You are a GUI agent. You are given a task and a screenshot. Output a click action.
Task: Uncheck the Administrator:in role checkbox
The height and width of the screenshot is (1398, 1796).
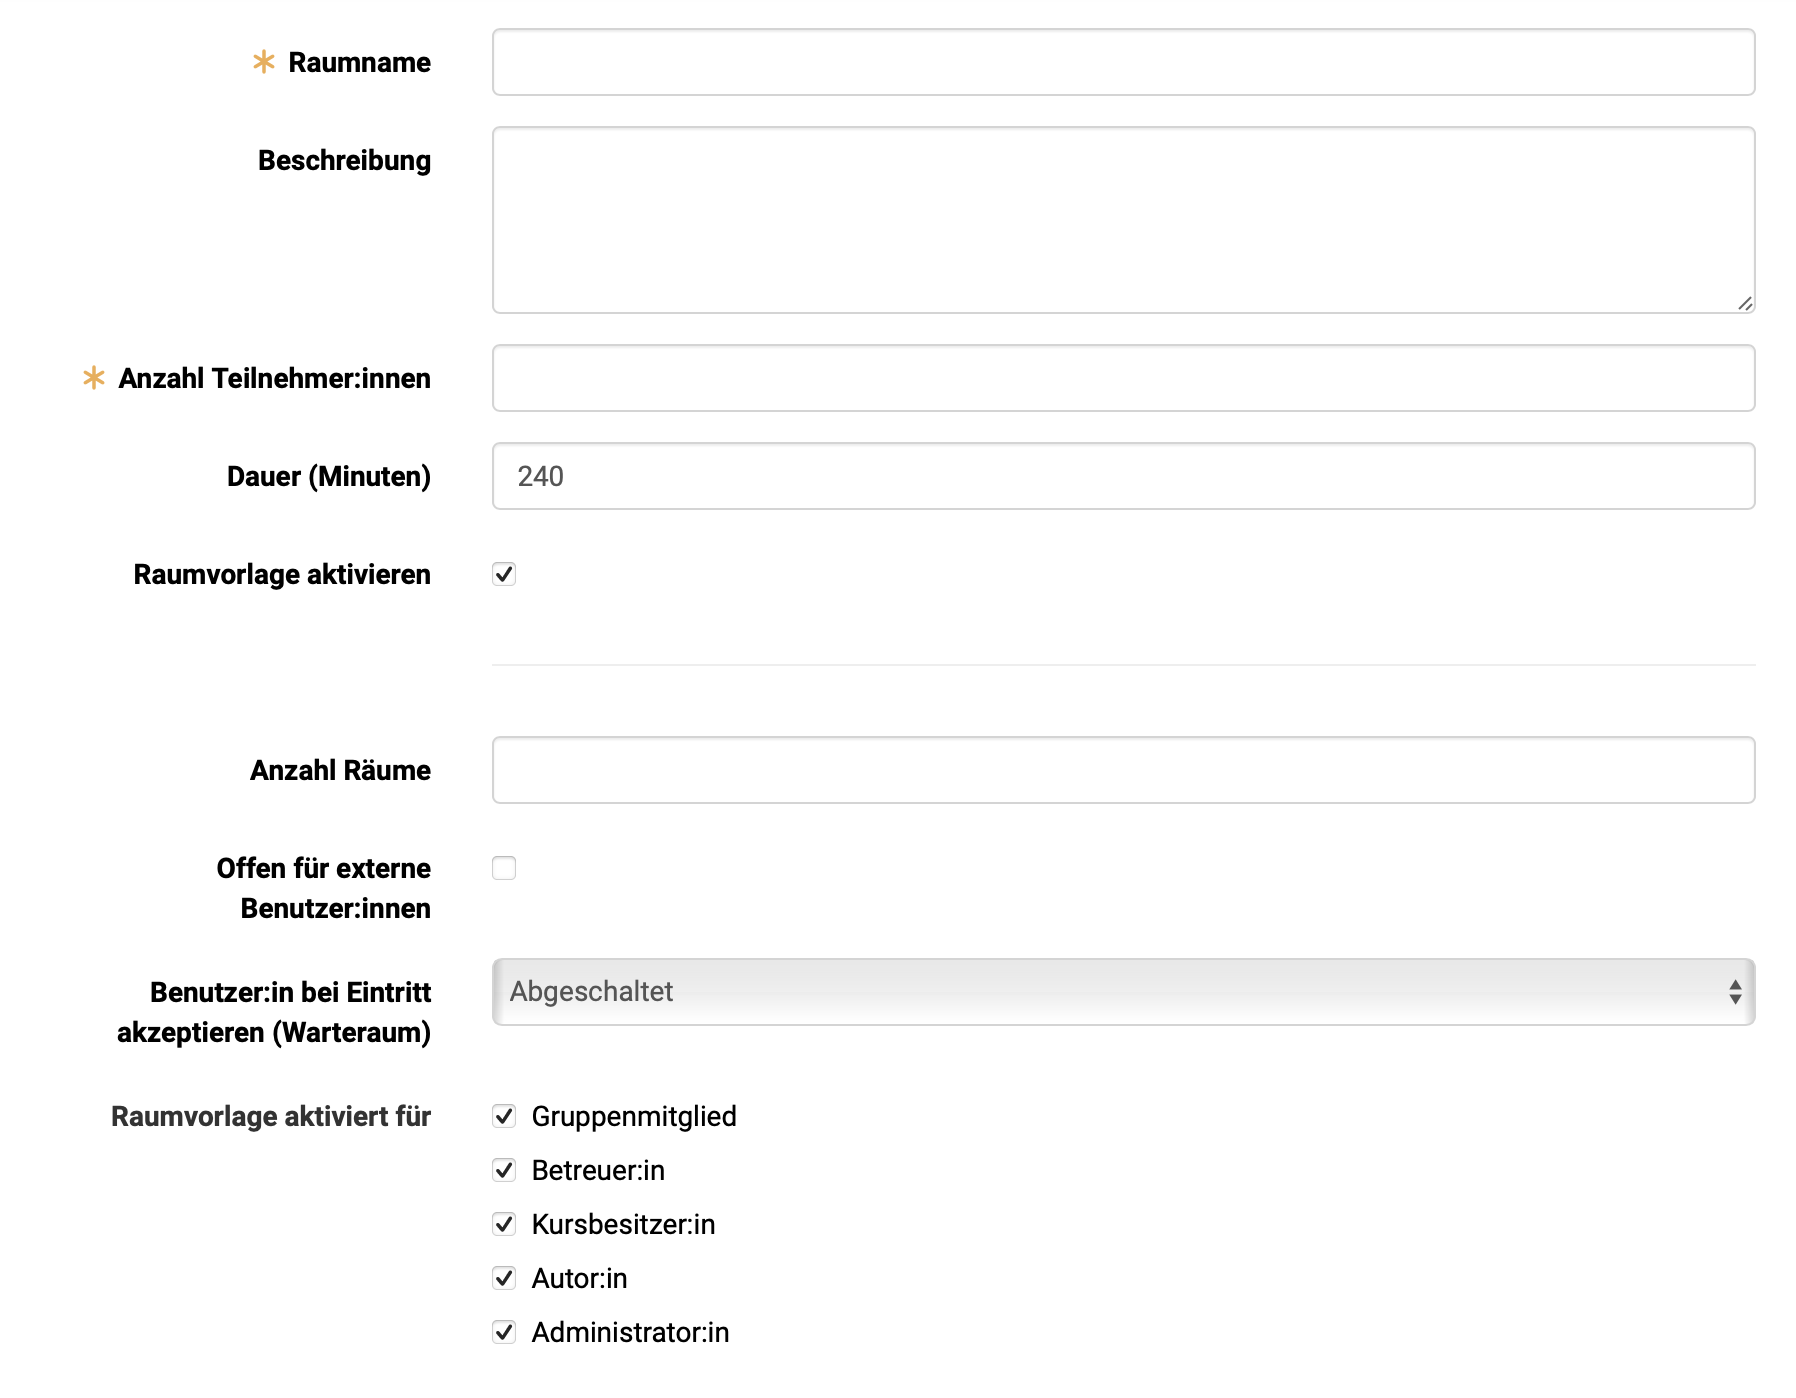[x=505, y=1332]
